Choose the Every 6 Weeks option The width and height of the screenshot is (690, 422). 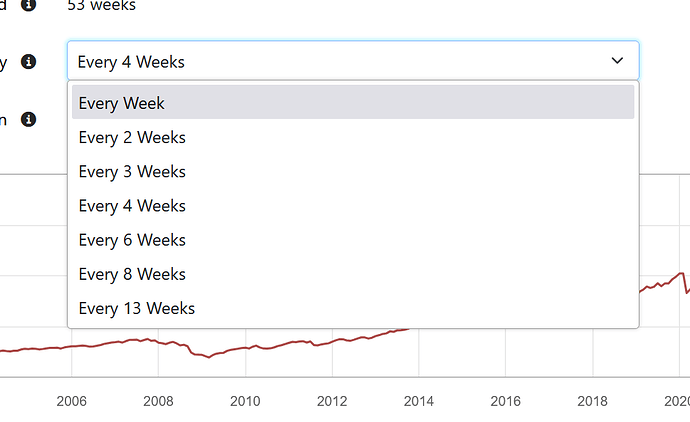[353, 240]
